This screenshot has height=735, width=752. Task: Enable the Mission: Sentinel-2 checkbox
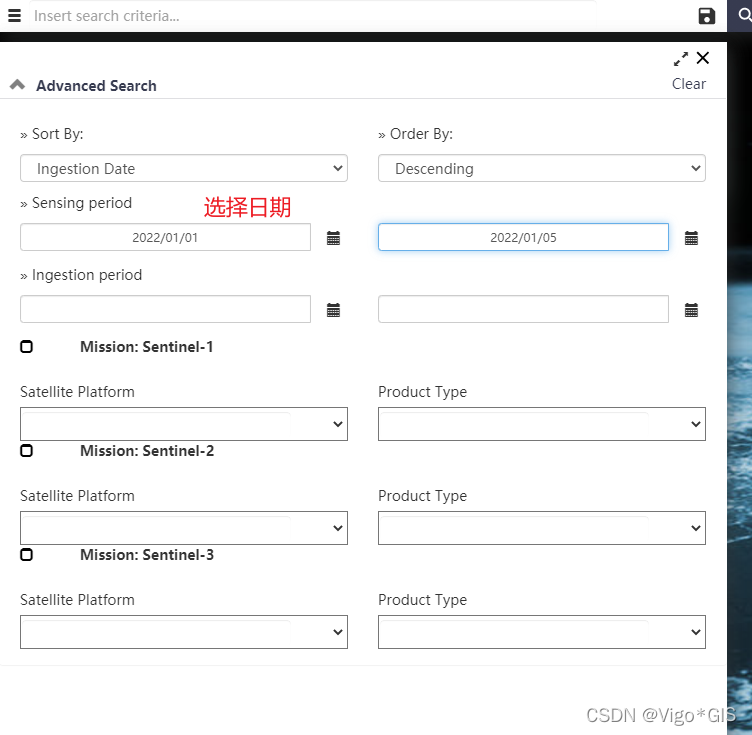(26, 450)
